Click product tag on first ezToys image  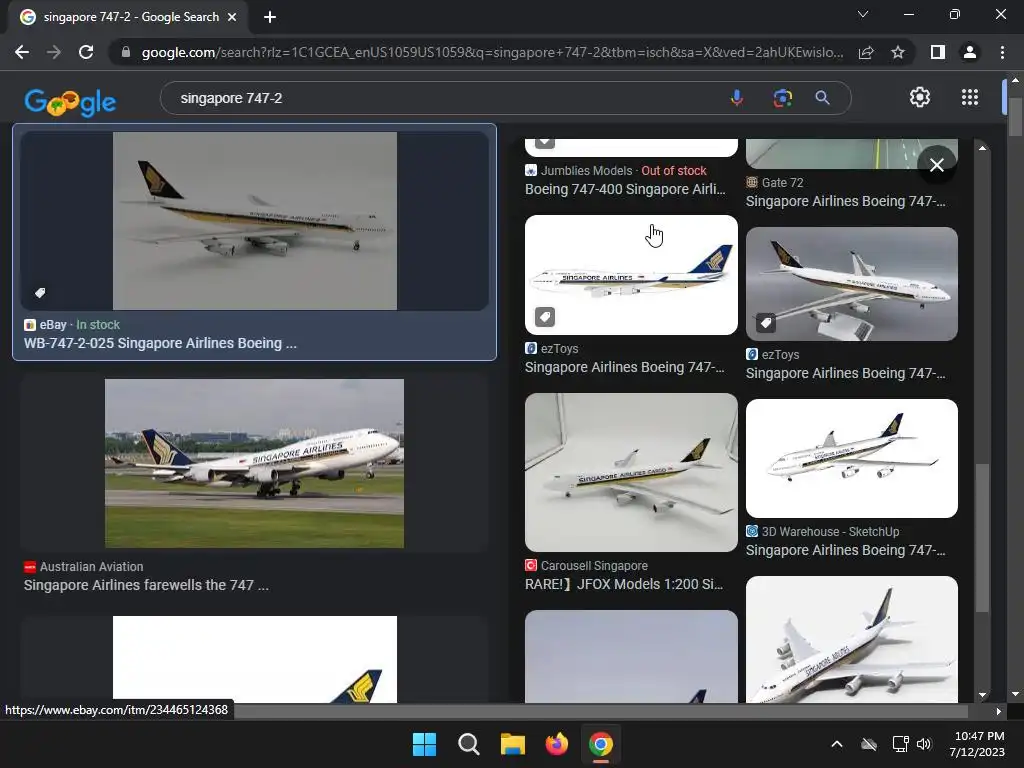545,317
